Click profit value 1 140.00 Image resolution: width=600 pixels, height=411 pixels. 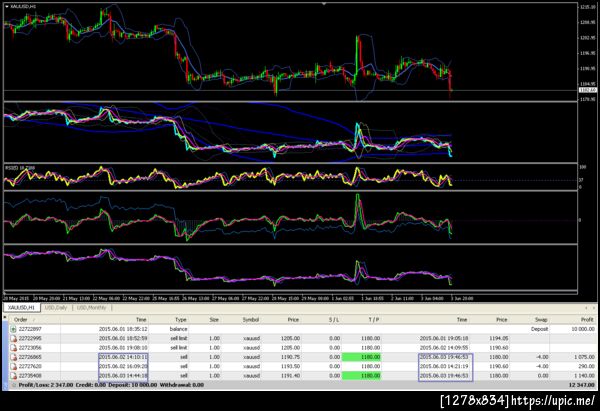pyautogui.click(x=584, y=376)
